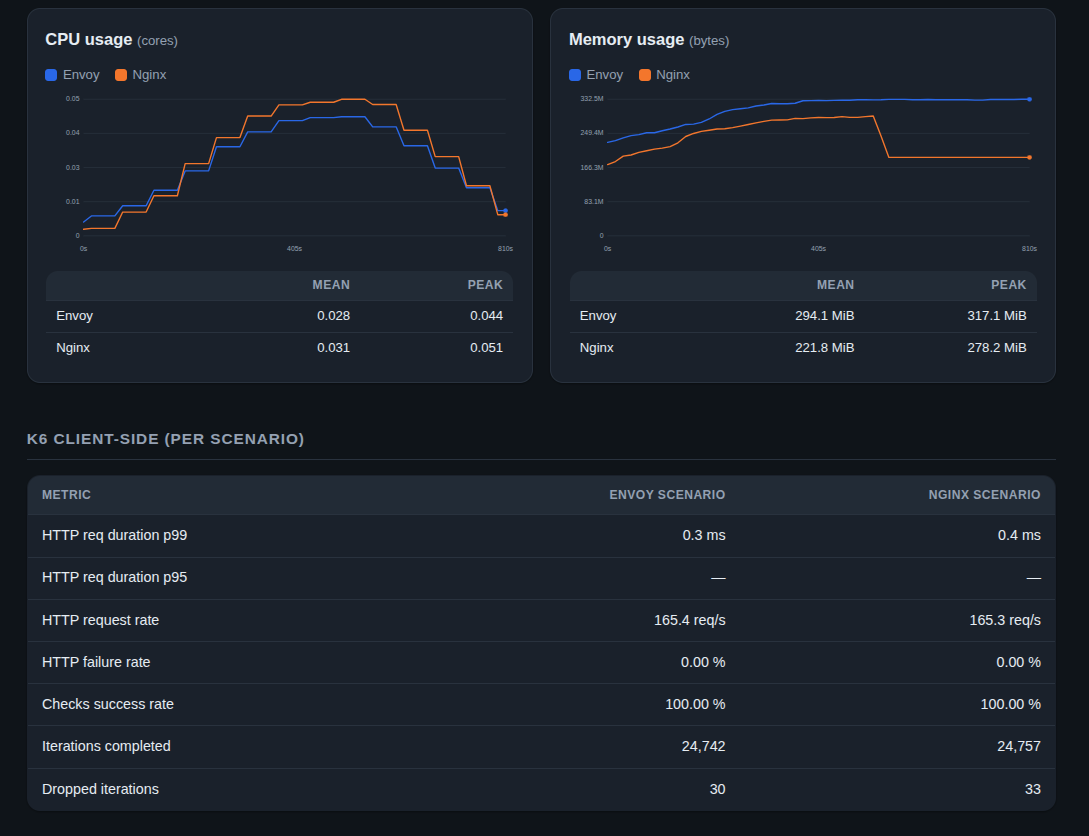The image size is (1089, 836).
Task: Click Envoy p99 value 0.3 ms
Action: tap(704, 535)
